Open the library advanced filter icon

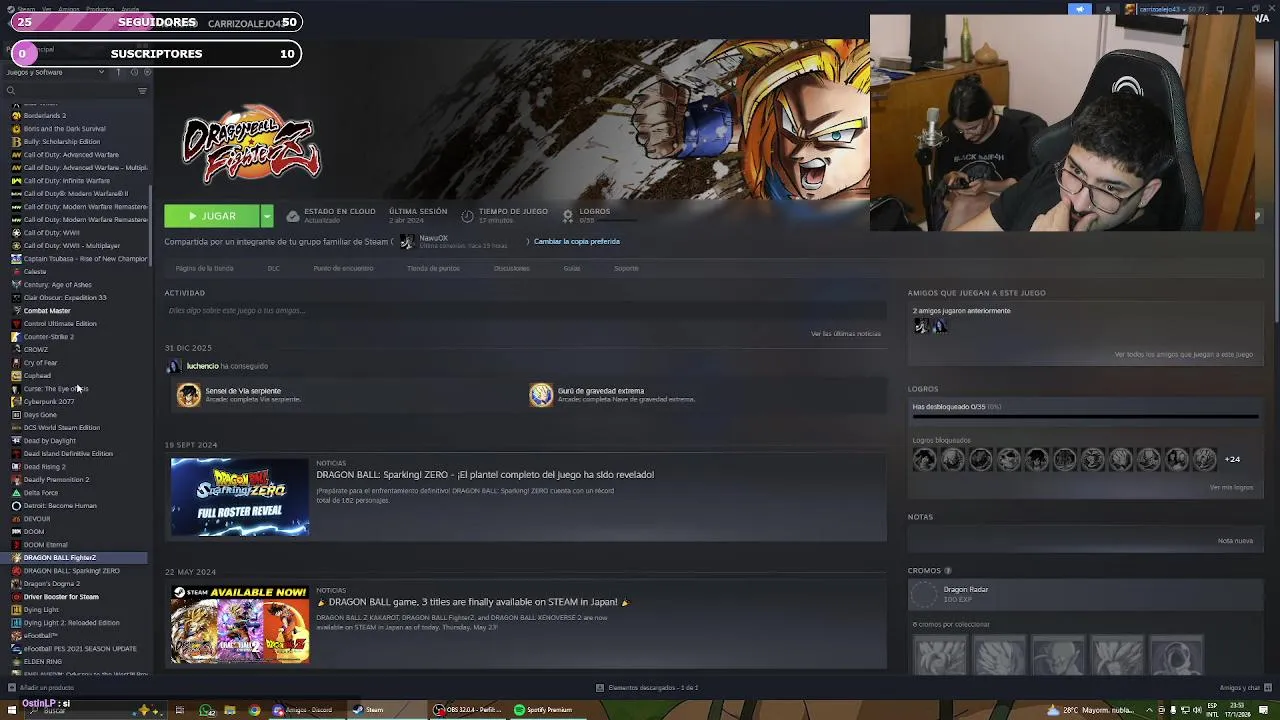point(142,91)
